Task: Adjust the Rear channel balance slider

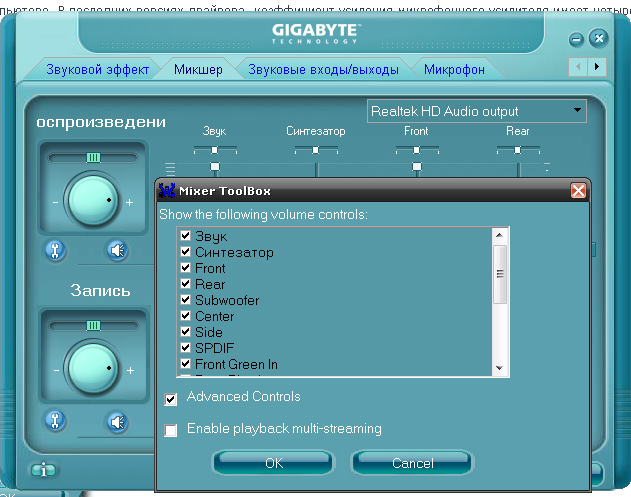Action: click(518, 150)
